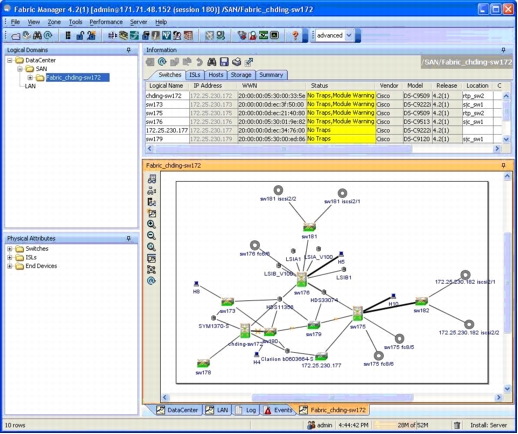This screenshot has height=434, width=518.
Task: Click the trash can icon in status bar
Action: point(457,425)
